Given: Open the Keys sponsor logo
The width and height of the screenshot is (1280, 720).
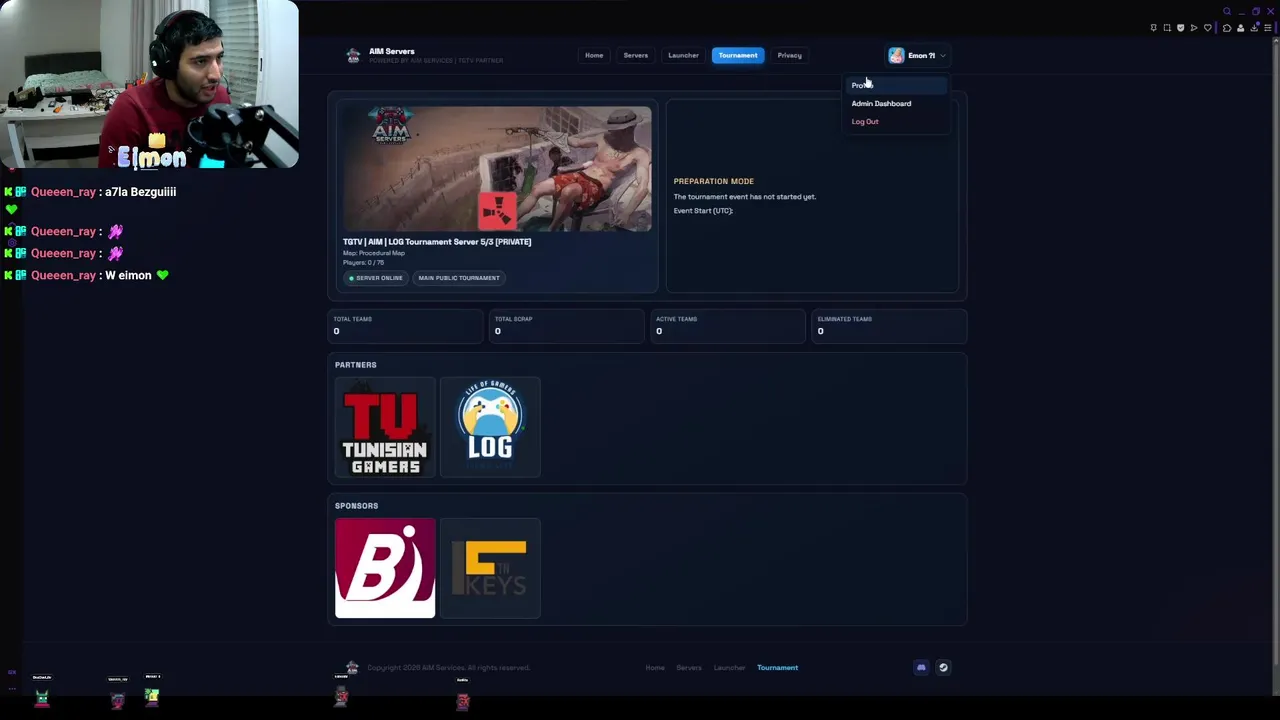Looking at the screenshot, I should point(490,568).
